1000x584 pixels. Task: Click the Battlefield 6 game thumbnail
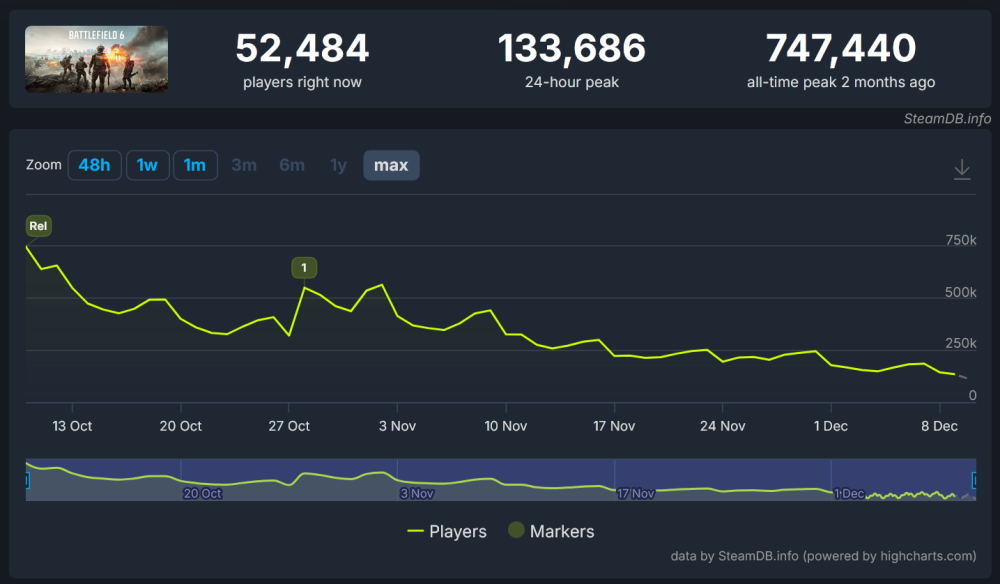pos(96,59)
